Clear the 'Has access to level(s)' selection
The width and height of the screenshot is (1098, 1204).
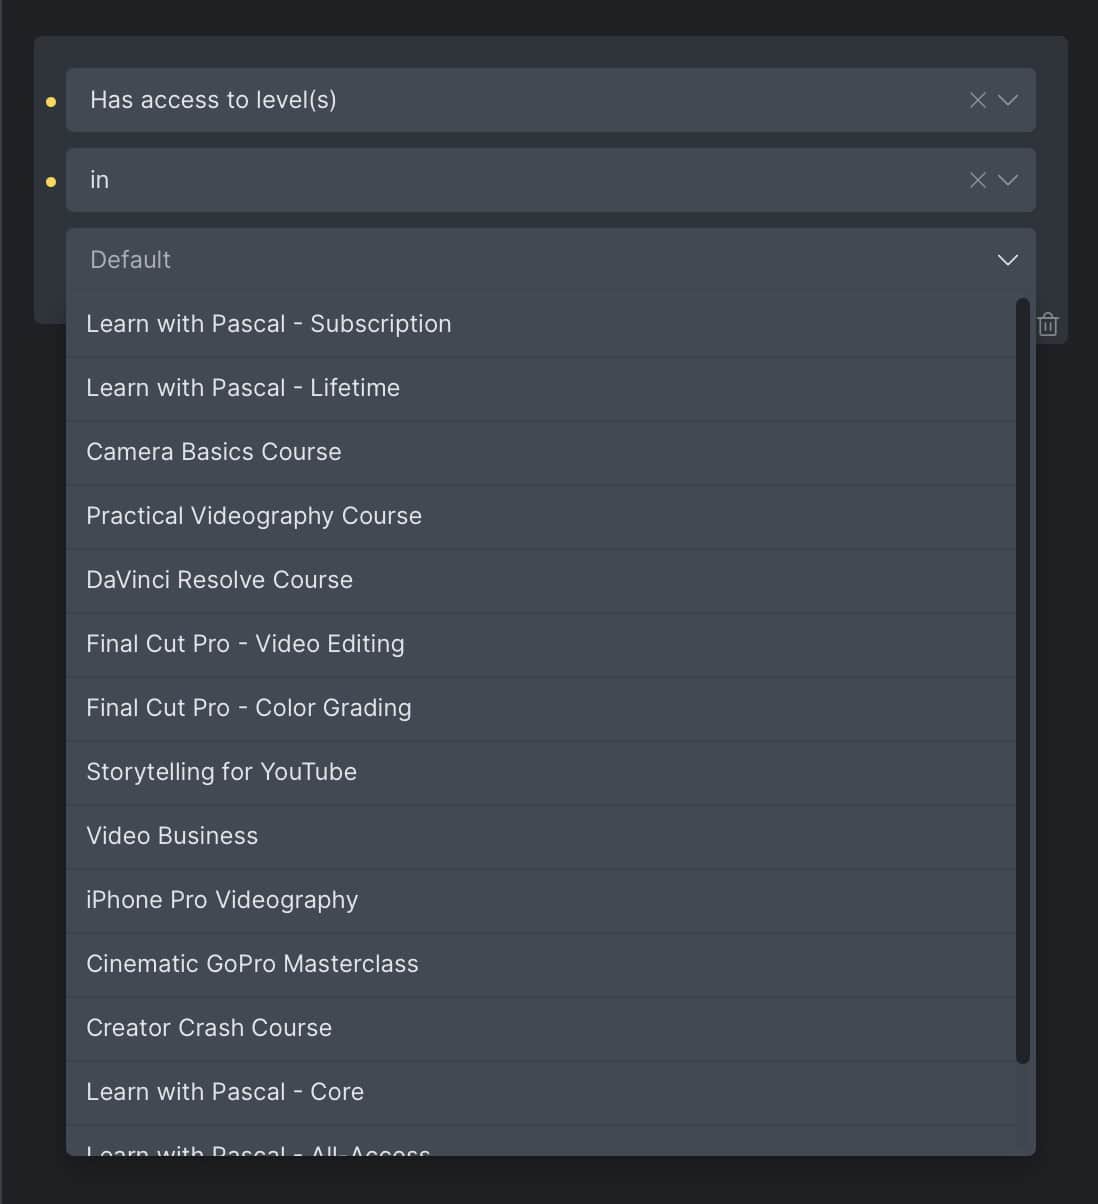point(977,100)
